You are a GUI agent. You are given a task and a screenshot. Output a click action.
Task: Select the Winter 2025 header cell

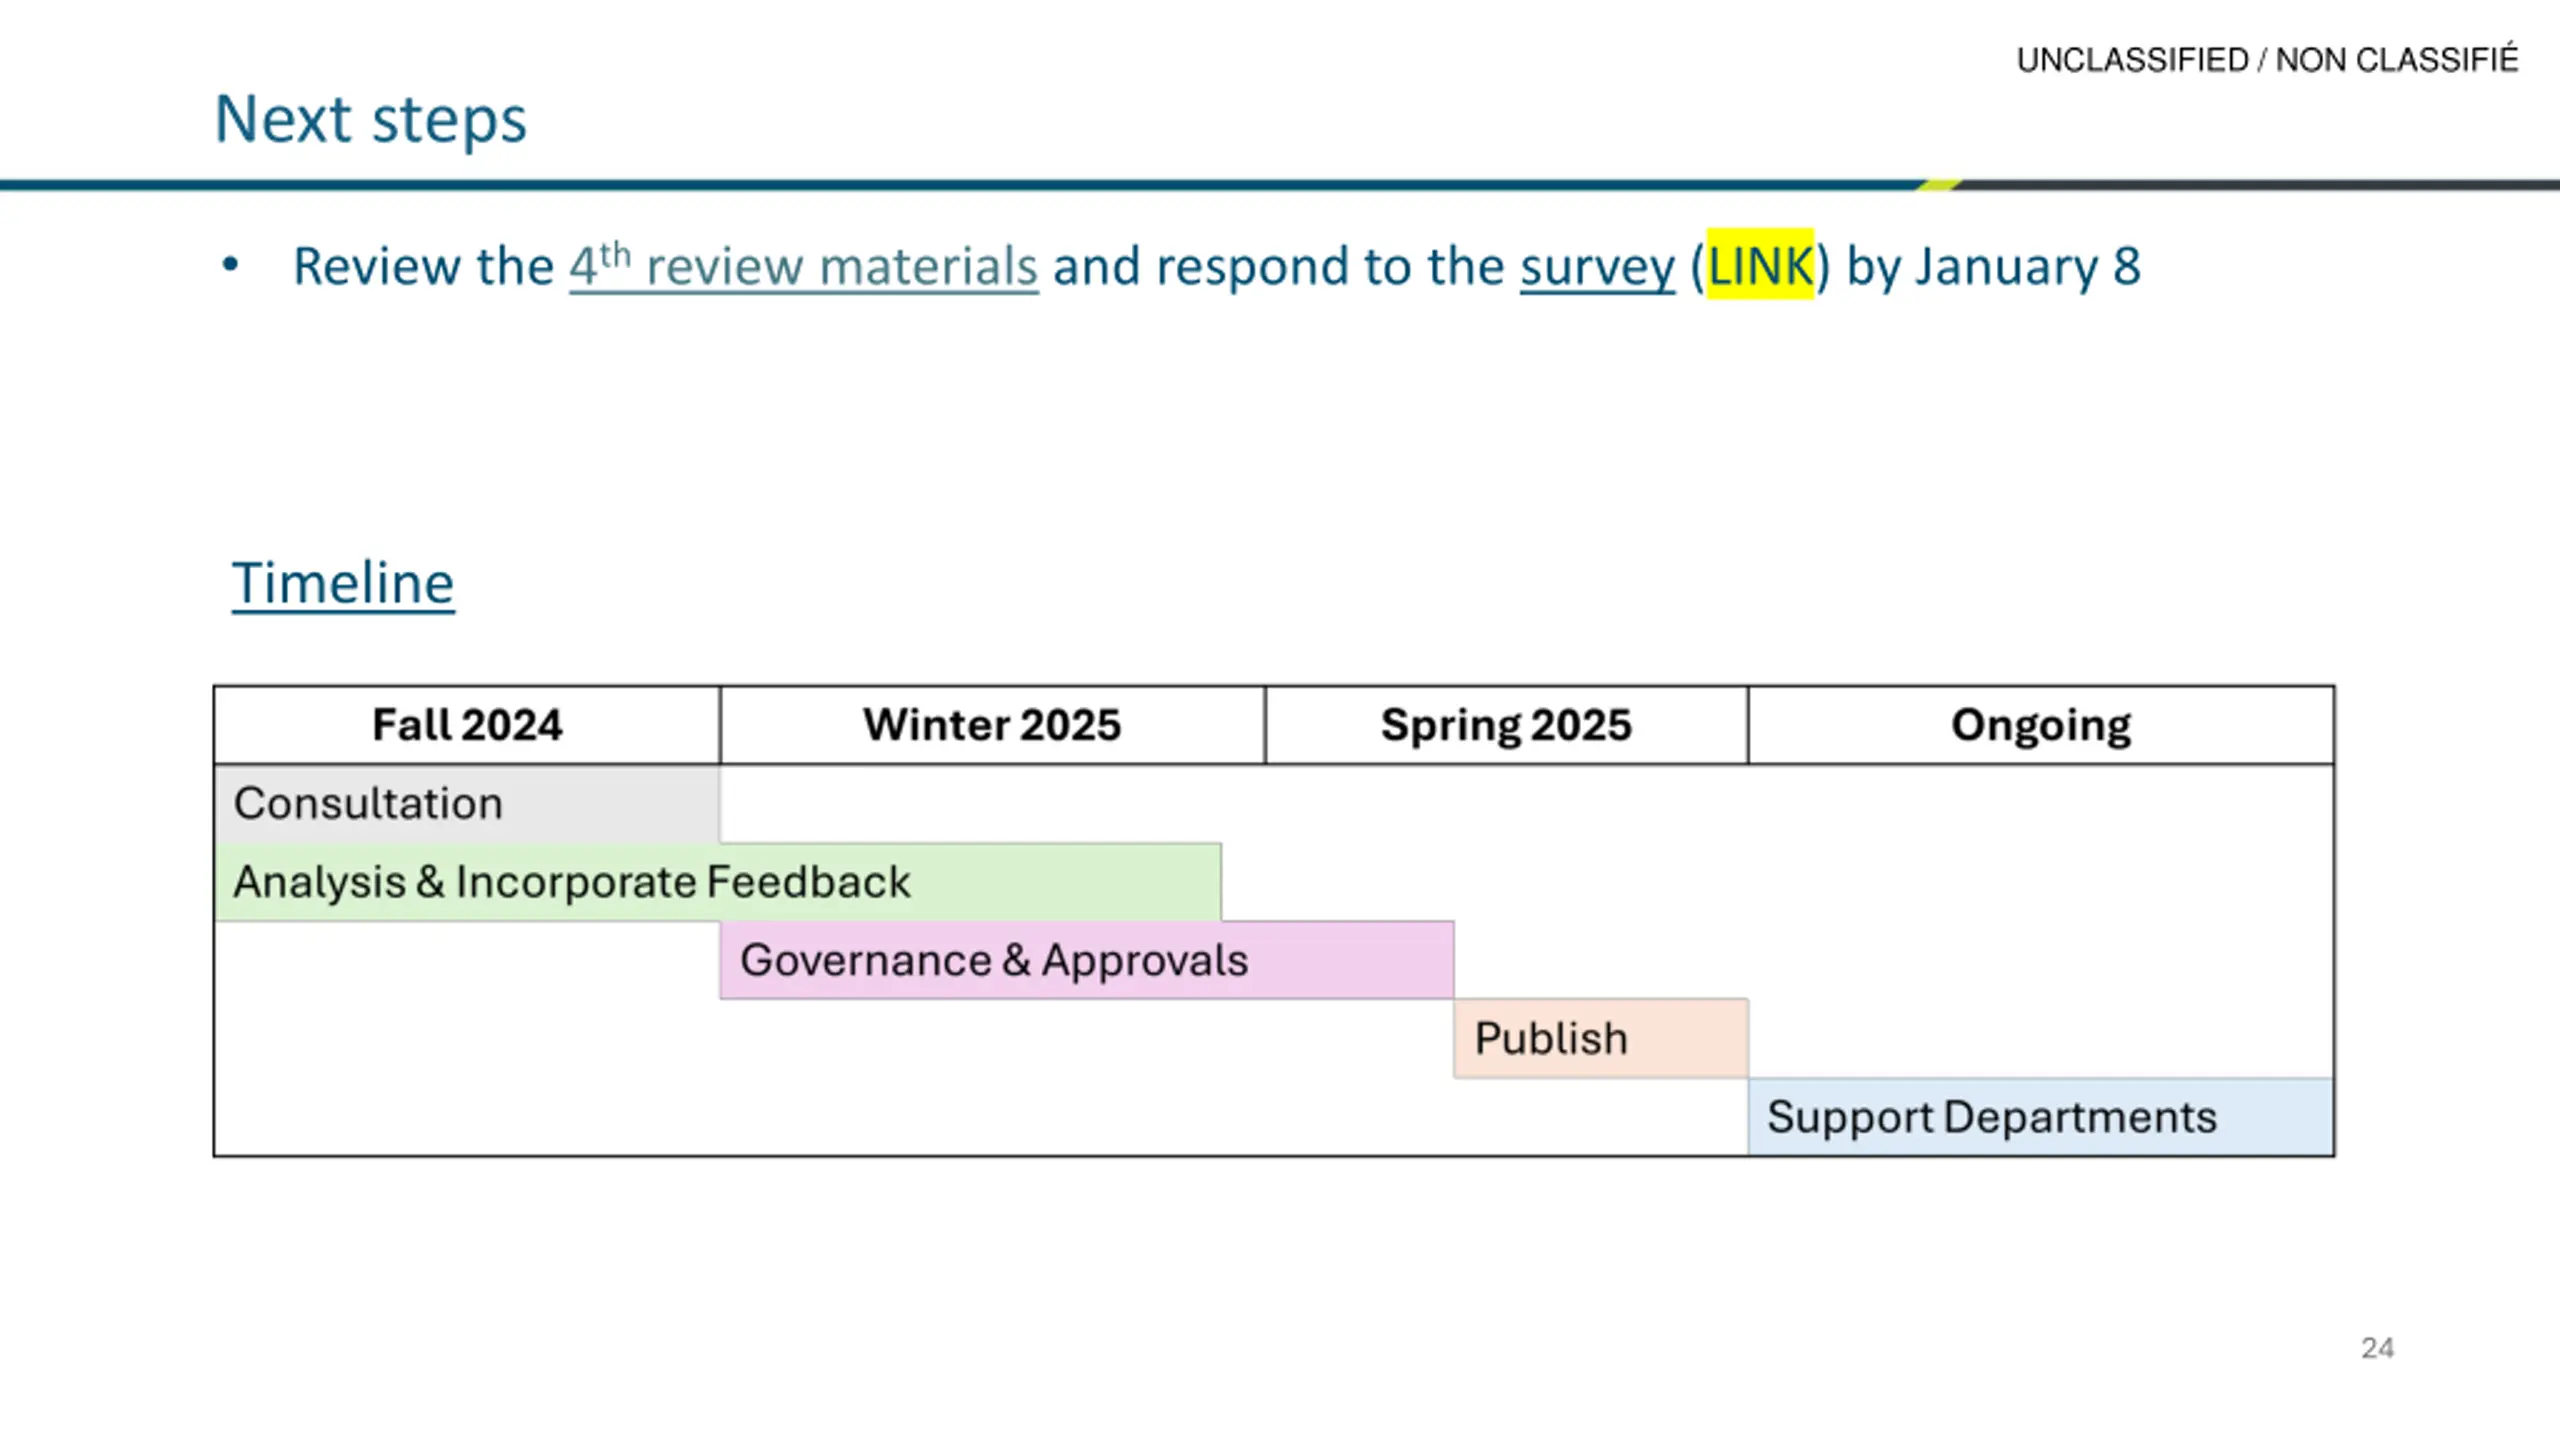(x=992, y=725)
